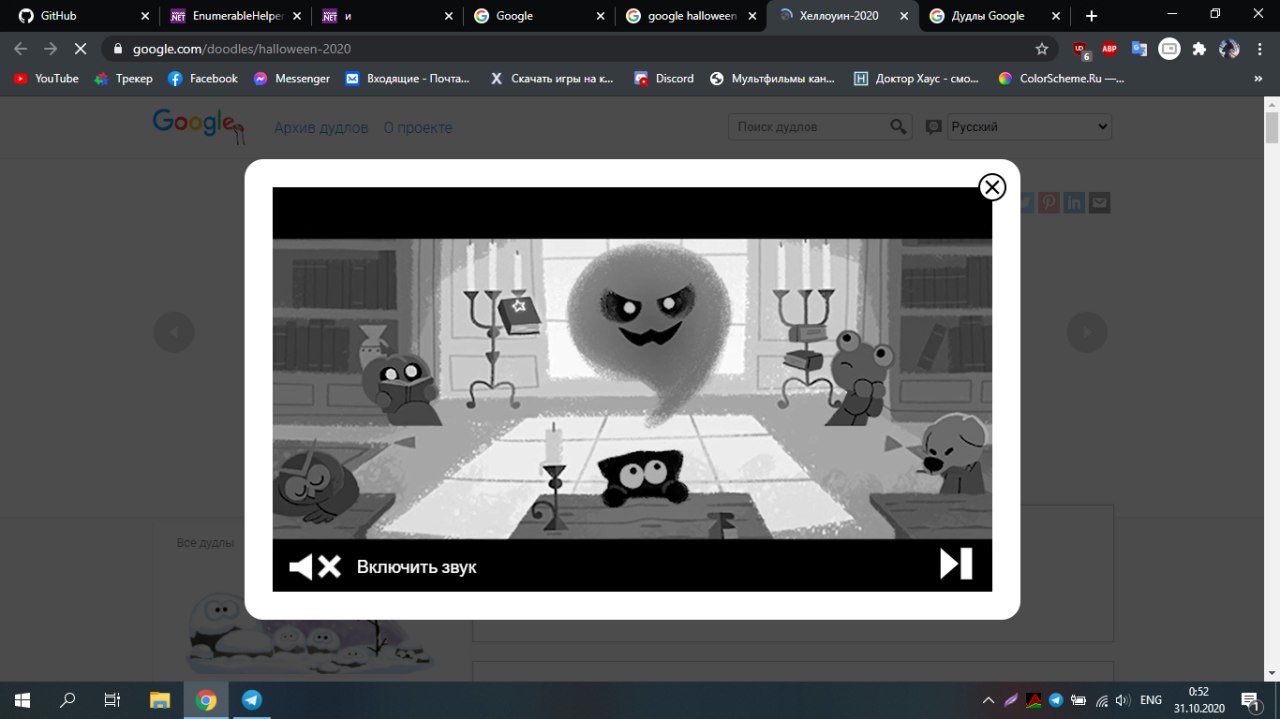Share via the LinkedIn icon
Image resolution: width=1280 pixels, height=719 pixels.
1074,203
